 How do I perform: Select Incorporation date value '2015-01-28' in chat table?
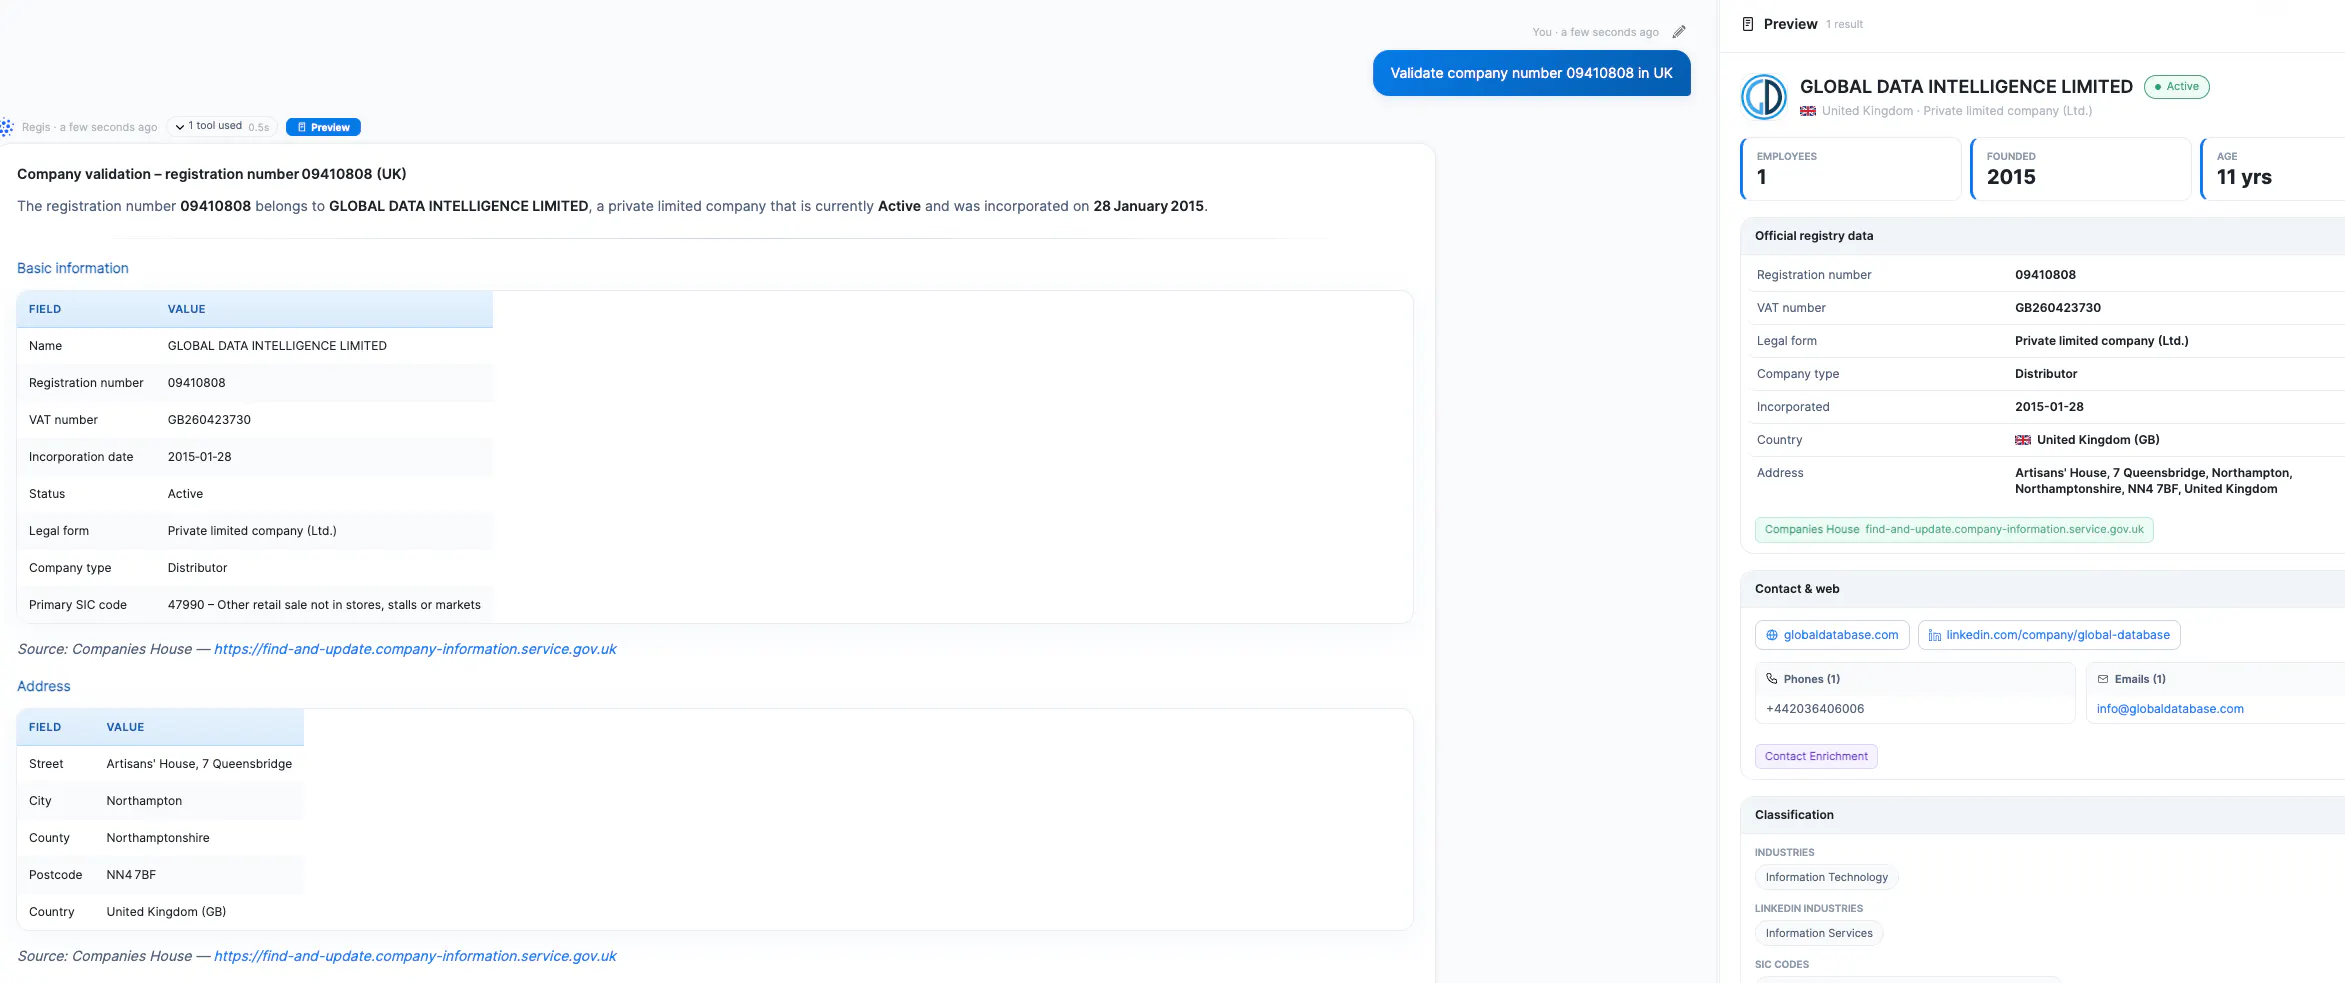(200, 457)
